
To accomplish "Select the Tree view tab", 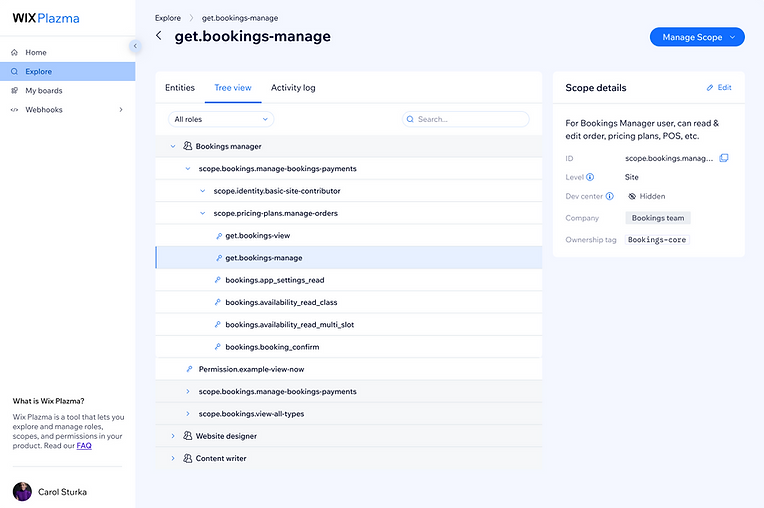I will click(233, 88).
